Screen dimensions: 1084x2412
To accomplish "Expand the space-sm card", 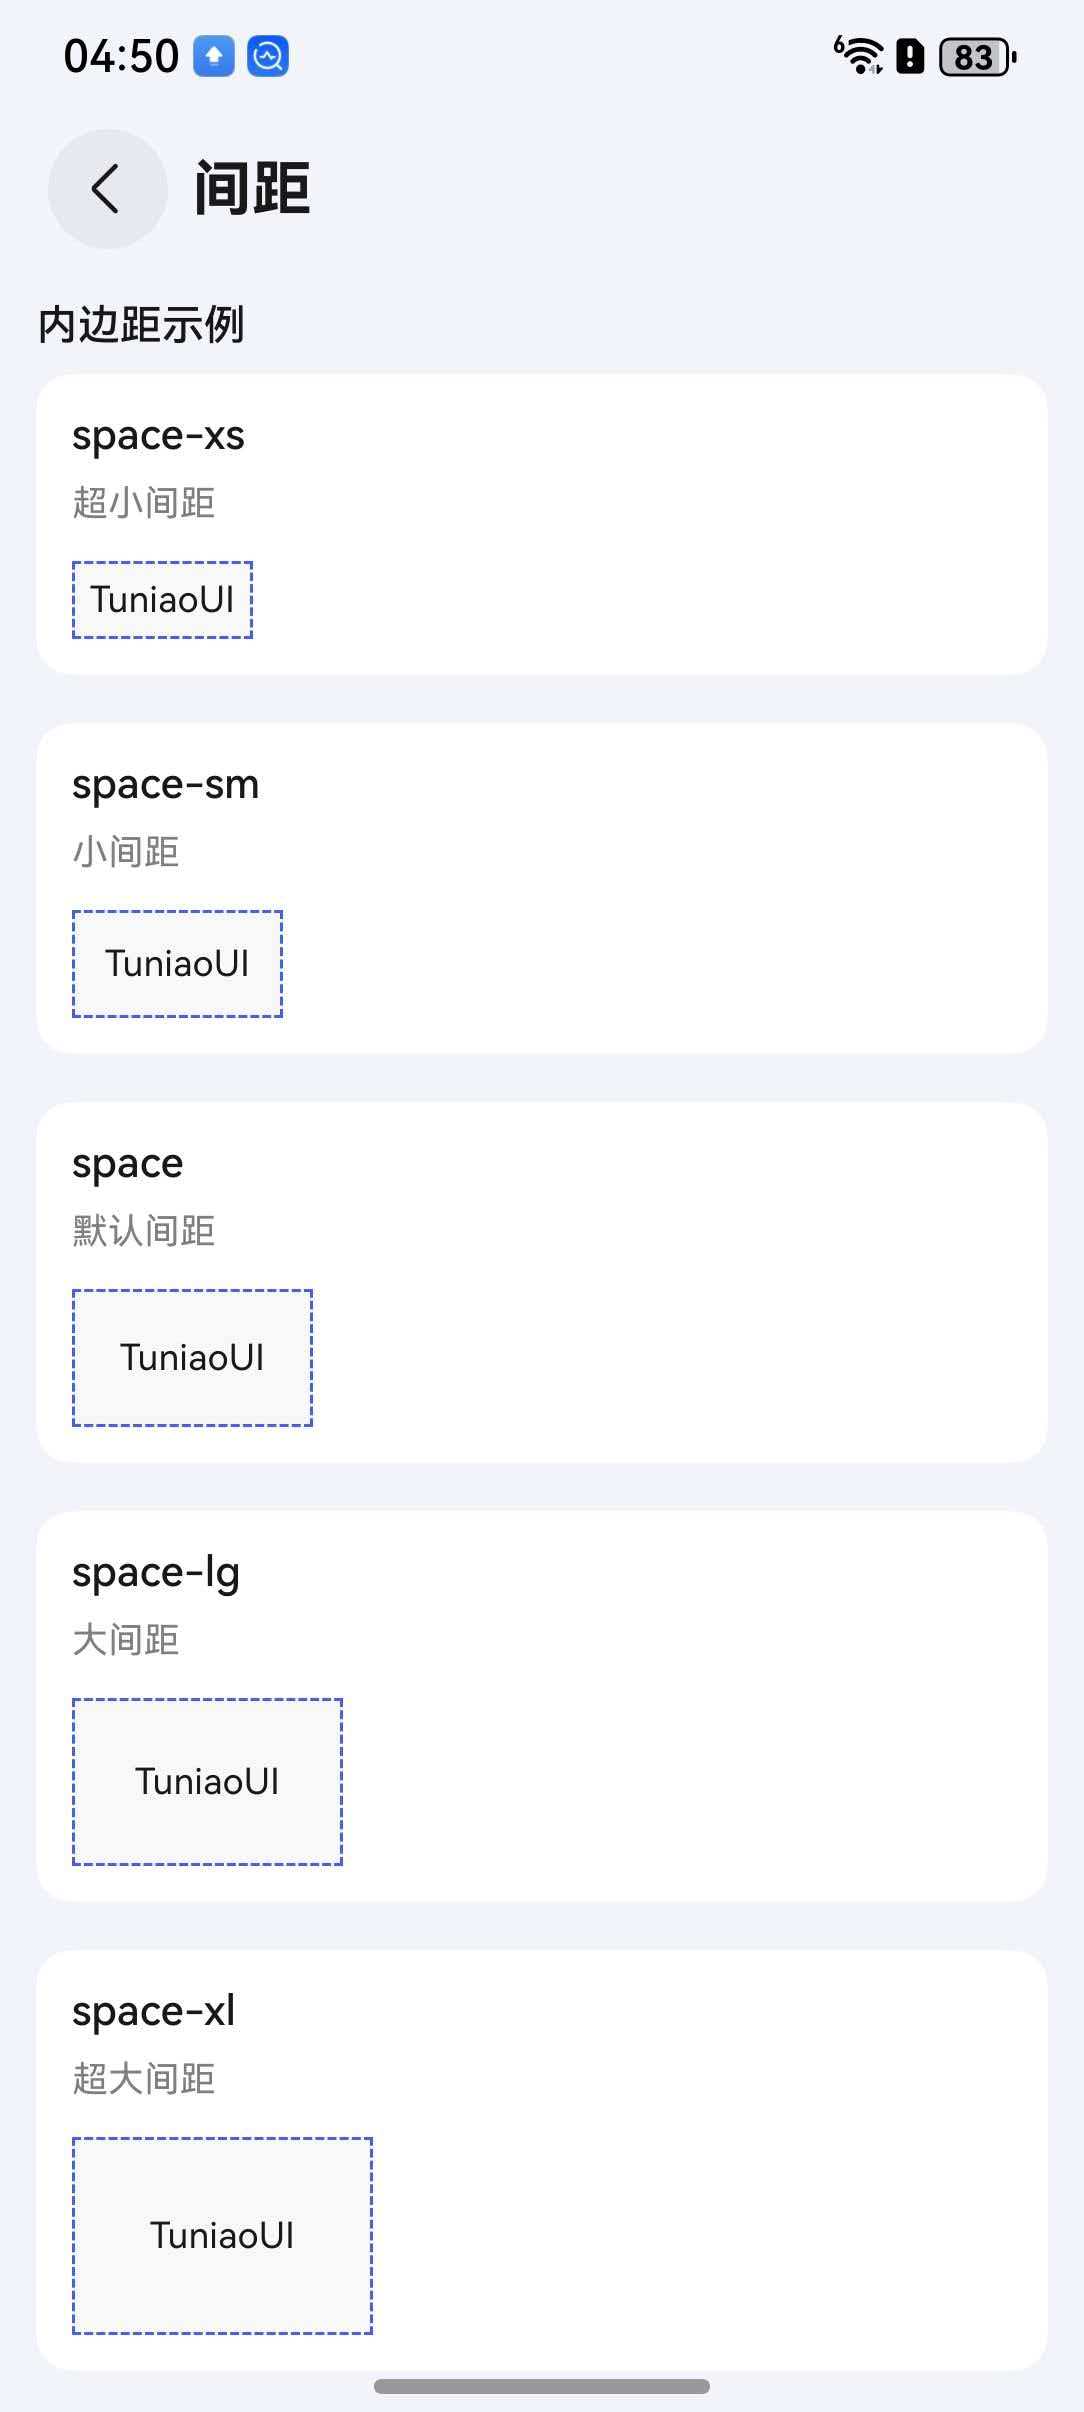I will coord(540,890).
